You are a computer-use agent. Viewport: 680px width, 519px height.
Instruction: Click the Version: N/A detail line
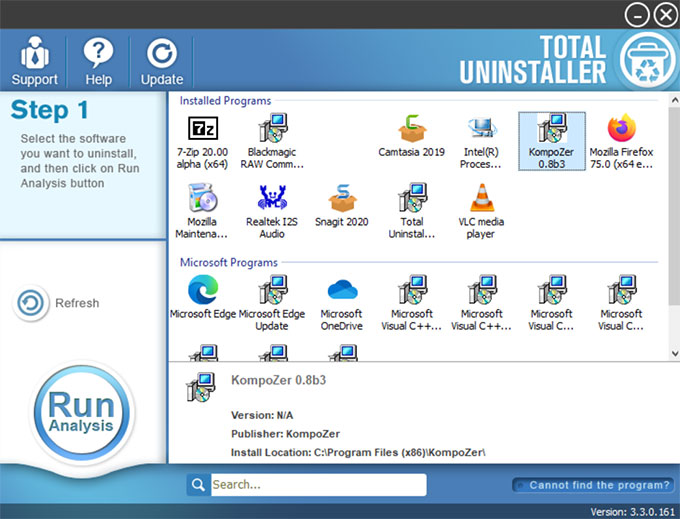pos(262,415)
